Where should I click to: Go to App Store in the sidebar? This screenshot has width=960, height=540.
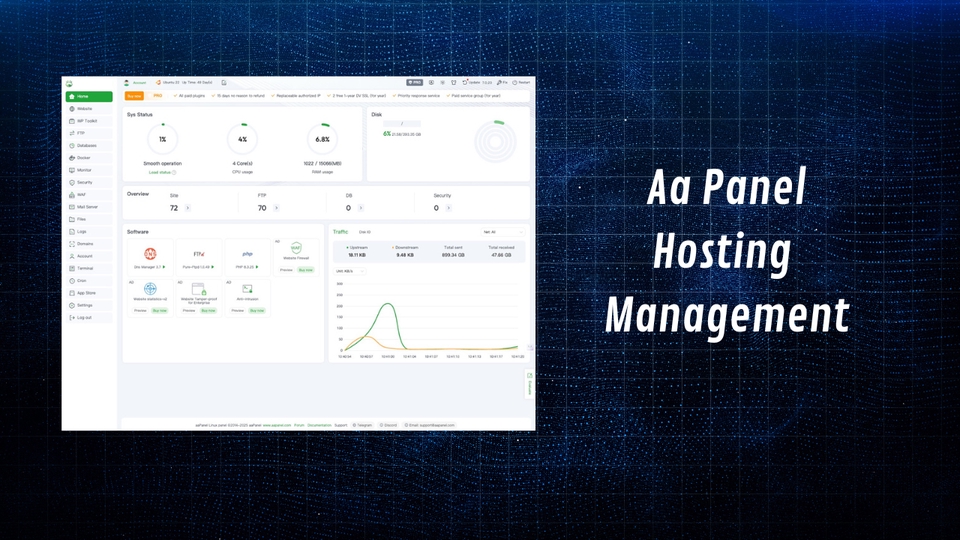click(x=86, y=293)
